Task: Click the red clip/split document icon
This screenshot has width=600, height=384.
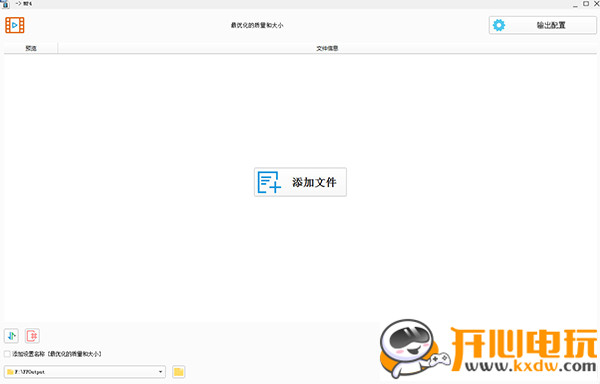Action: 32,336
